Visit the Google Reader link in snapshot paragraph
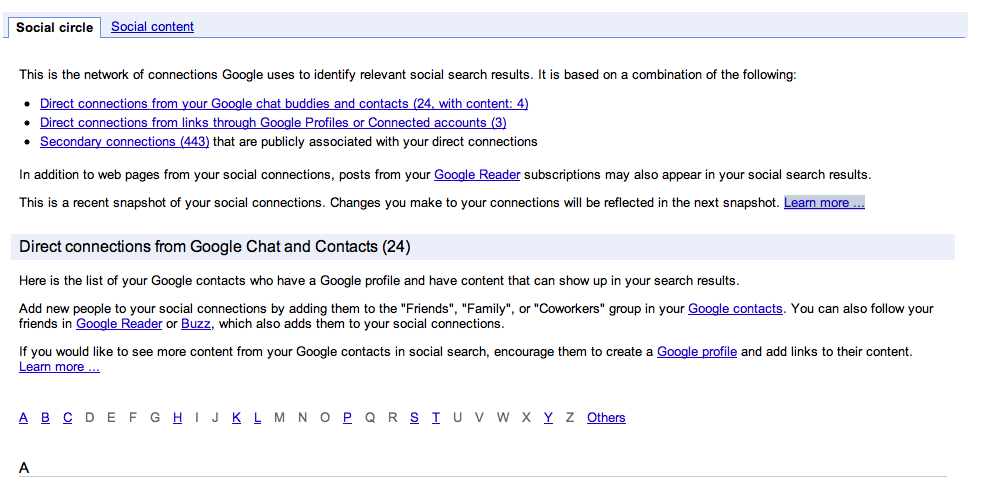This screenshot has width=981, height=485. 477,175
